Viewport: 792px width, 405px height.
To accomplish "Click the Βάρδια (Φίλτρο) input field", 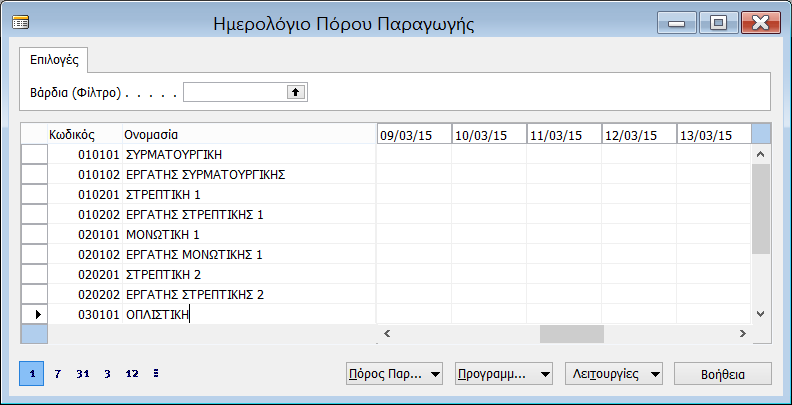I will pyautogui.click(x=235, y=92).
